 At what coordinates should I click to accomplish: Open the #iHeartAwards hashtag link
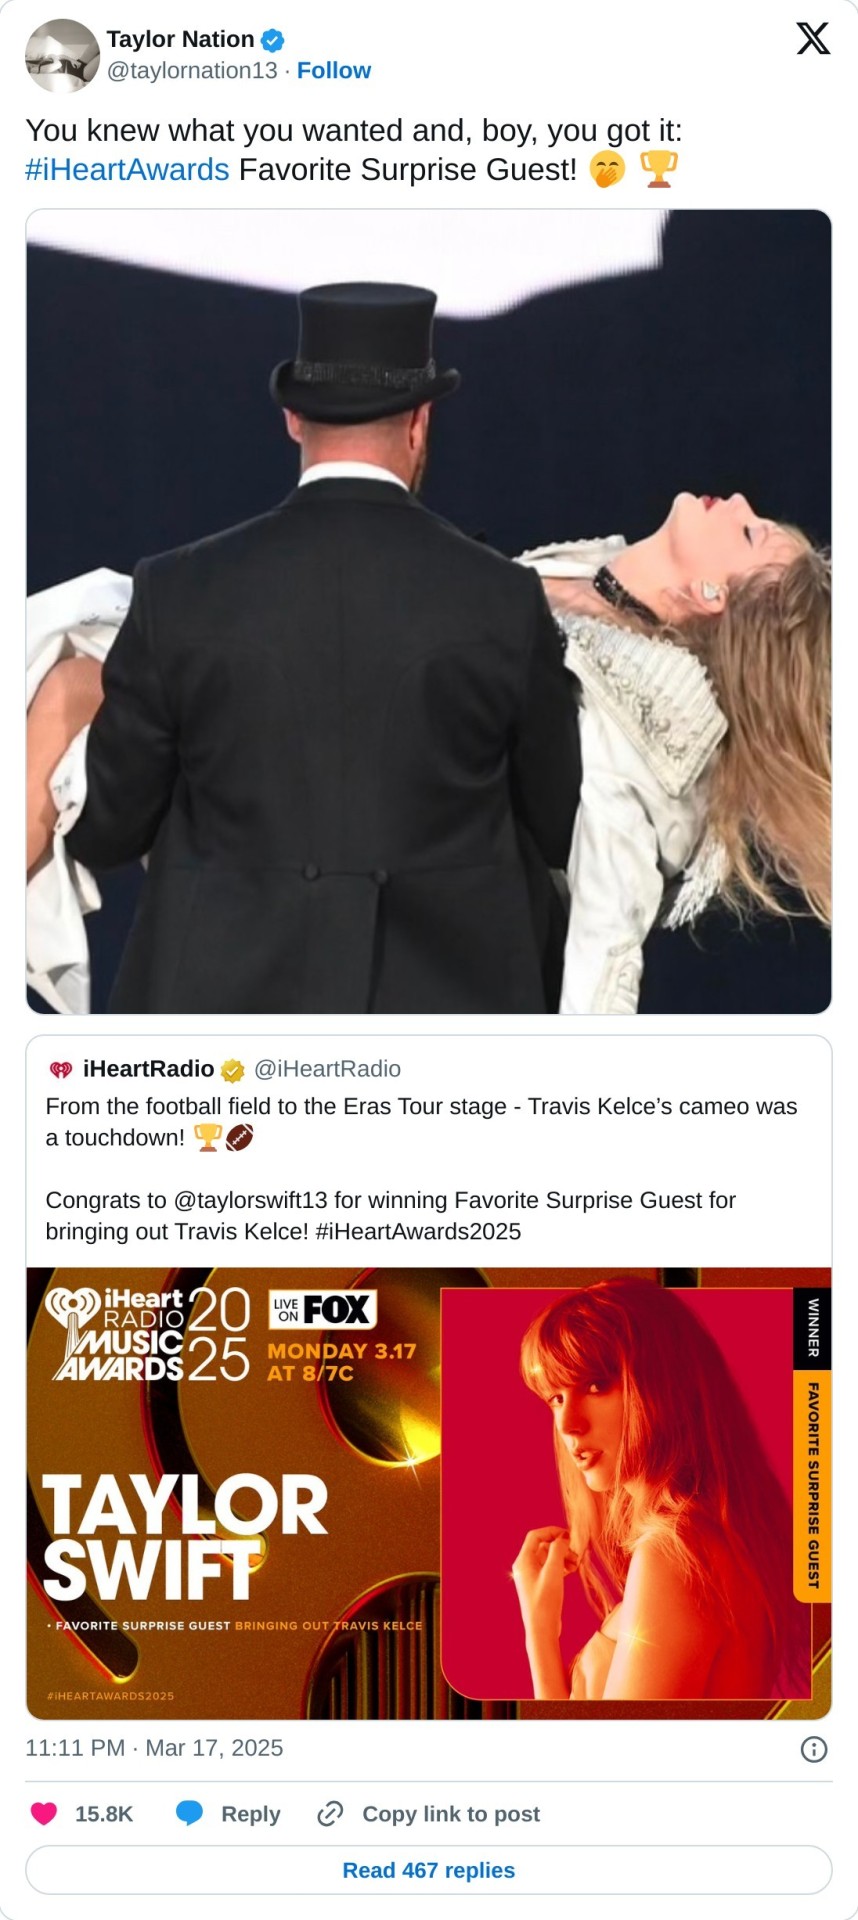(127, 170)
